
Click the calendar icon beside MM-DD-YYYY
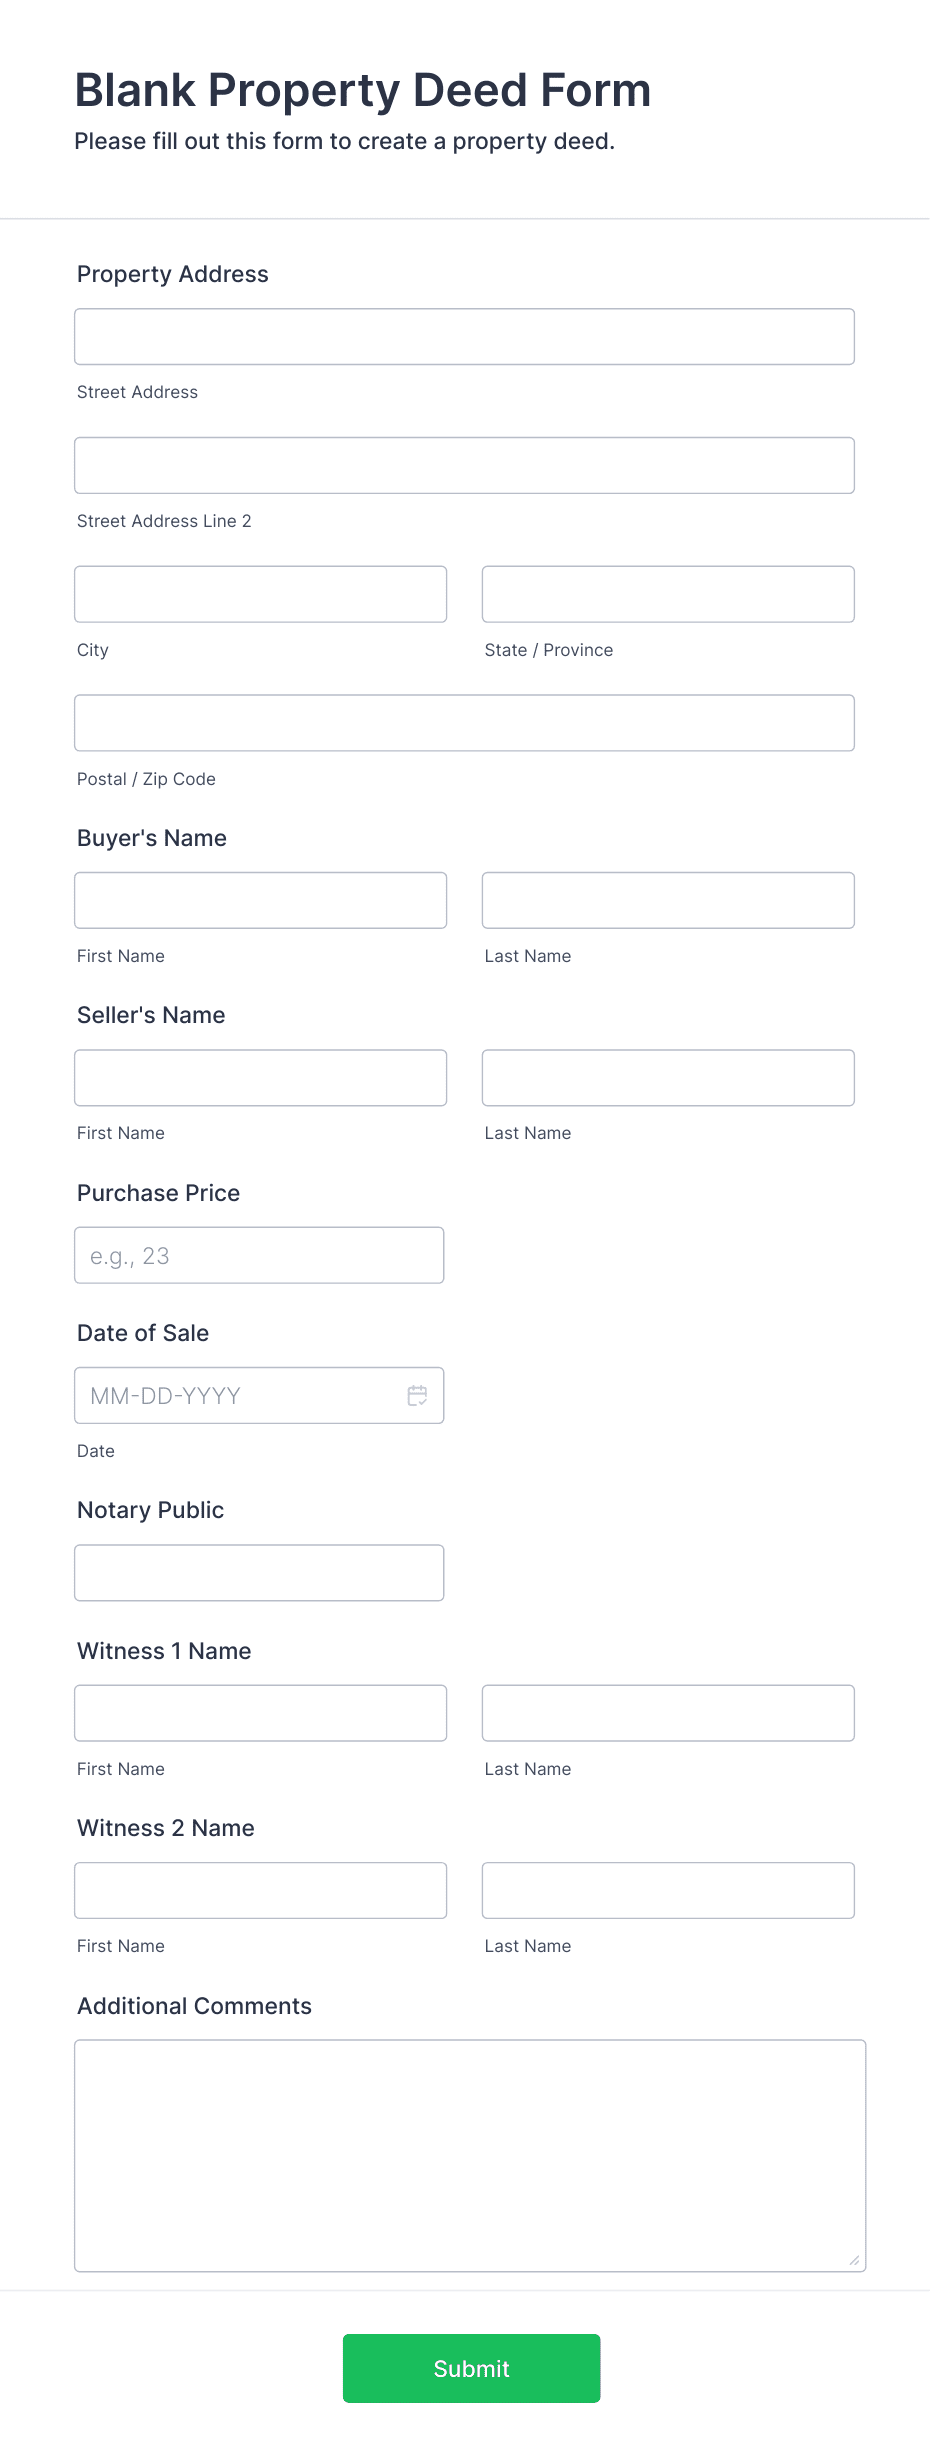[417, 1395]
